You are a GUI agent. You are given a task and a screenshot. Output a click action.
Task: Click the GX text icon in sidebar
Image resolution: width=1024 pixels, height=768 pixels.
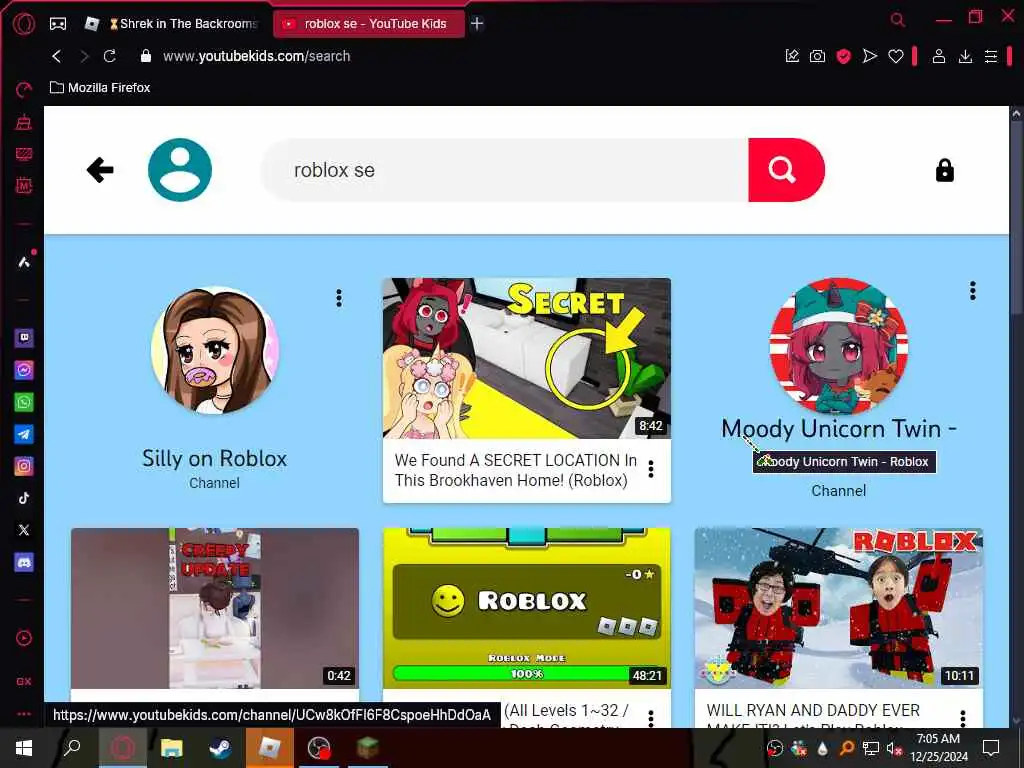point(24,681)
